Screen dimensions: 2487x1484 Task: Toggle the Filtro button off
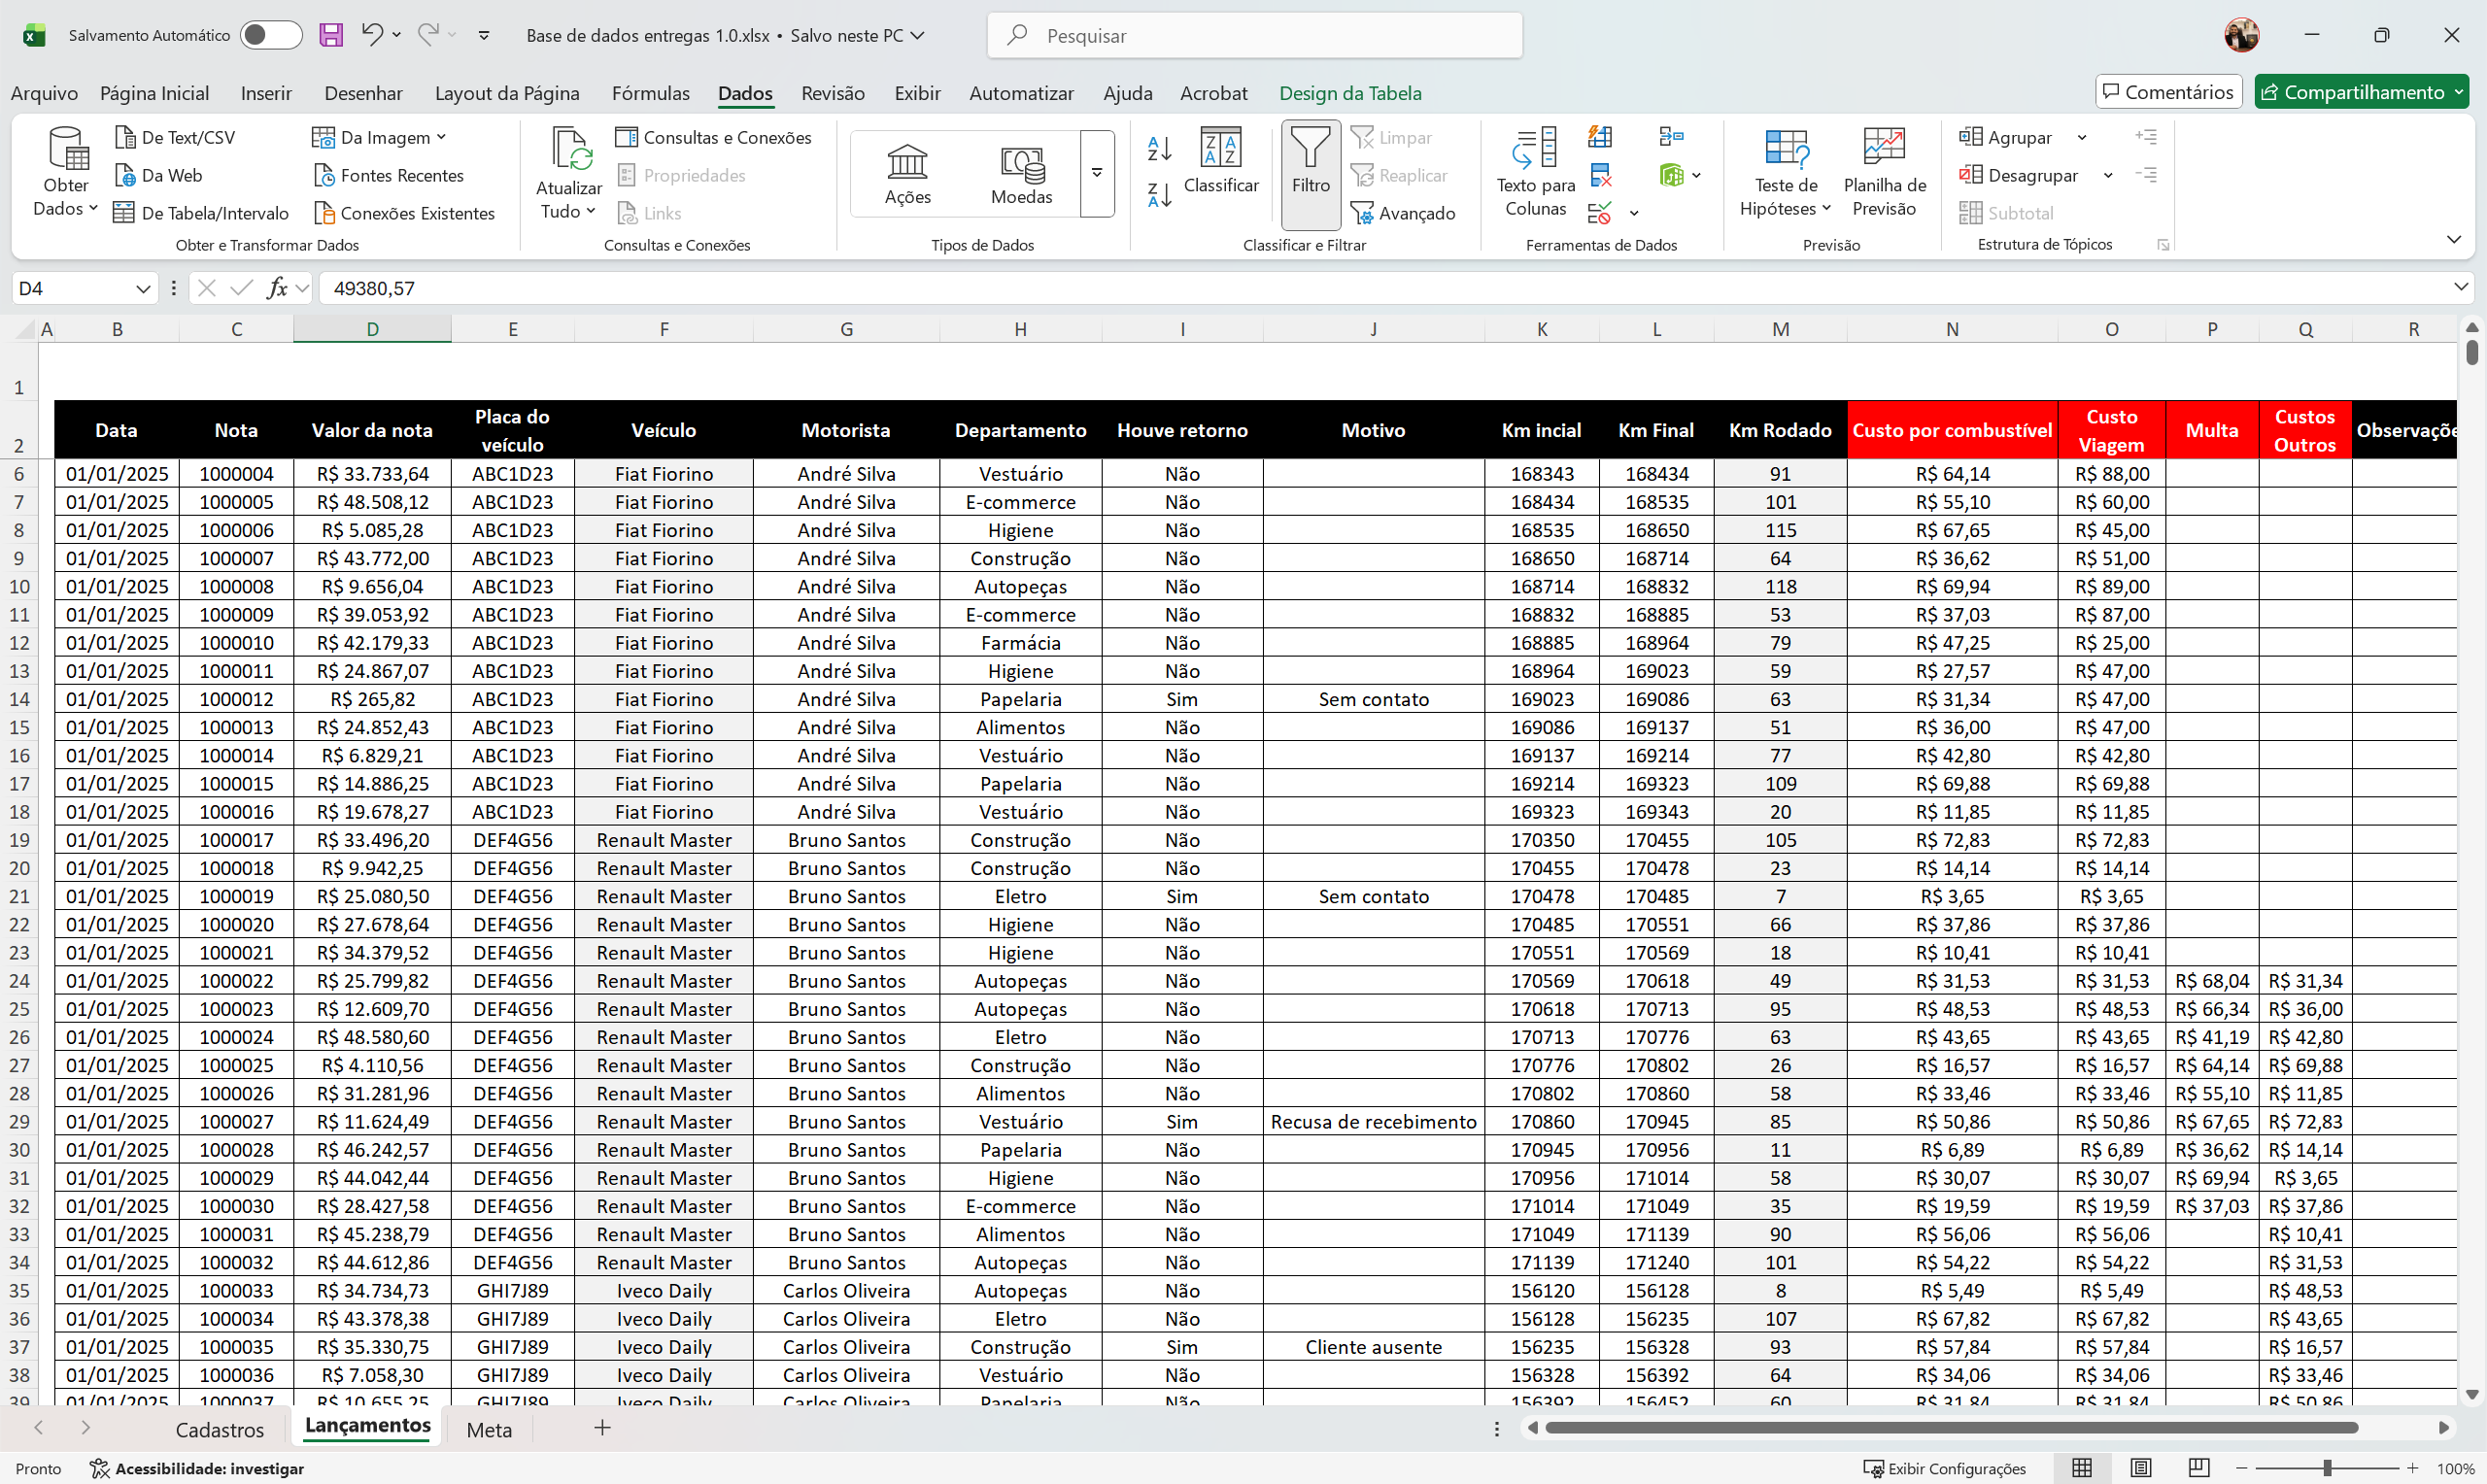click(1310, 170)
